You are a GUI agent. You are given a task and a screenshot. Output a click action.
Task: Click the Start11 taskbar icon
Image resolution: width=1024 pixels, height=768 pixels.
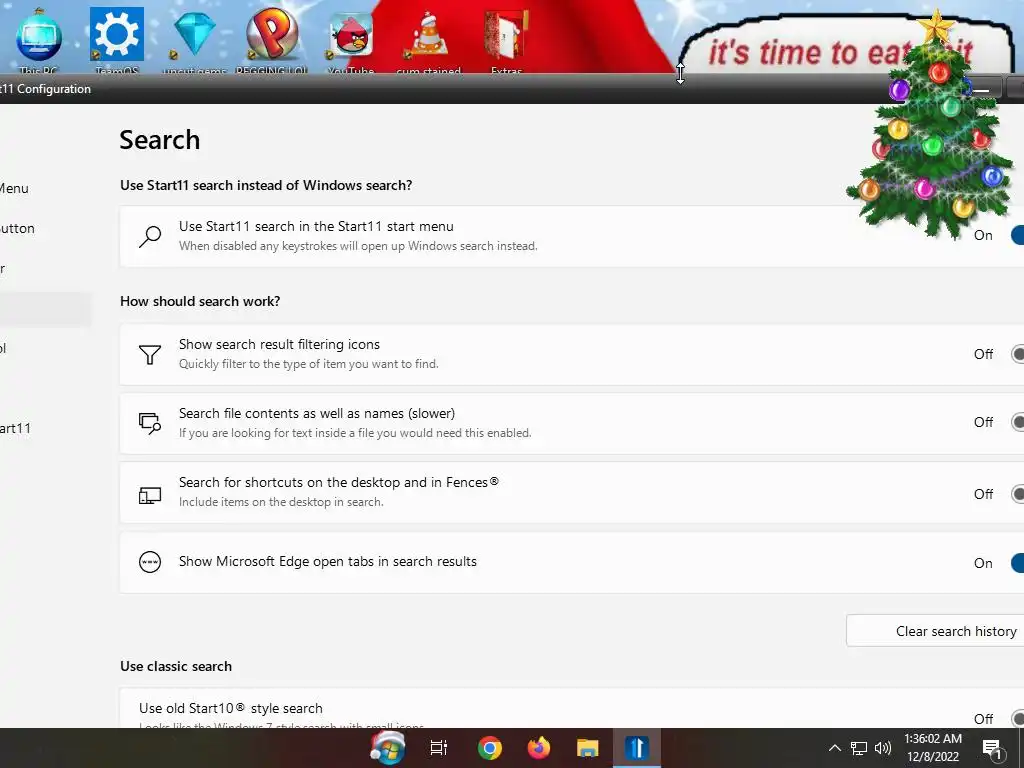click(637, 748)
